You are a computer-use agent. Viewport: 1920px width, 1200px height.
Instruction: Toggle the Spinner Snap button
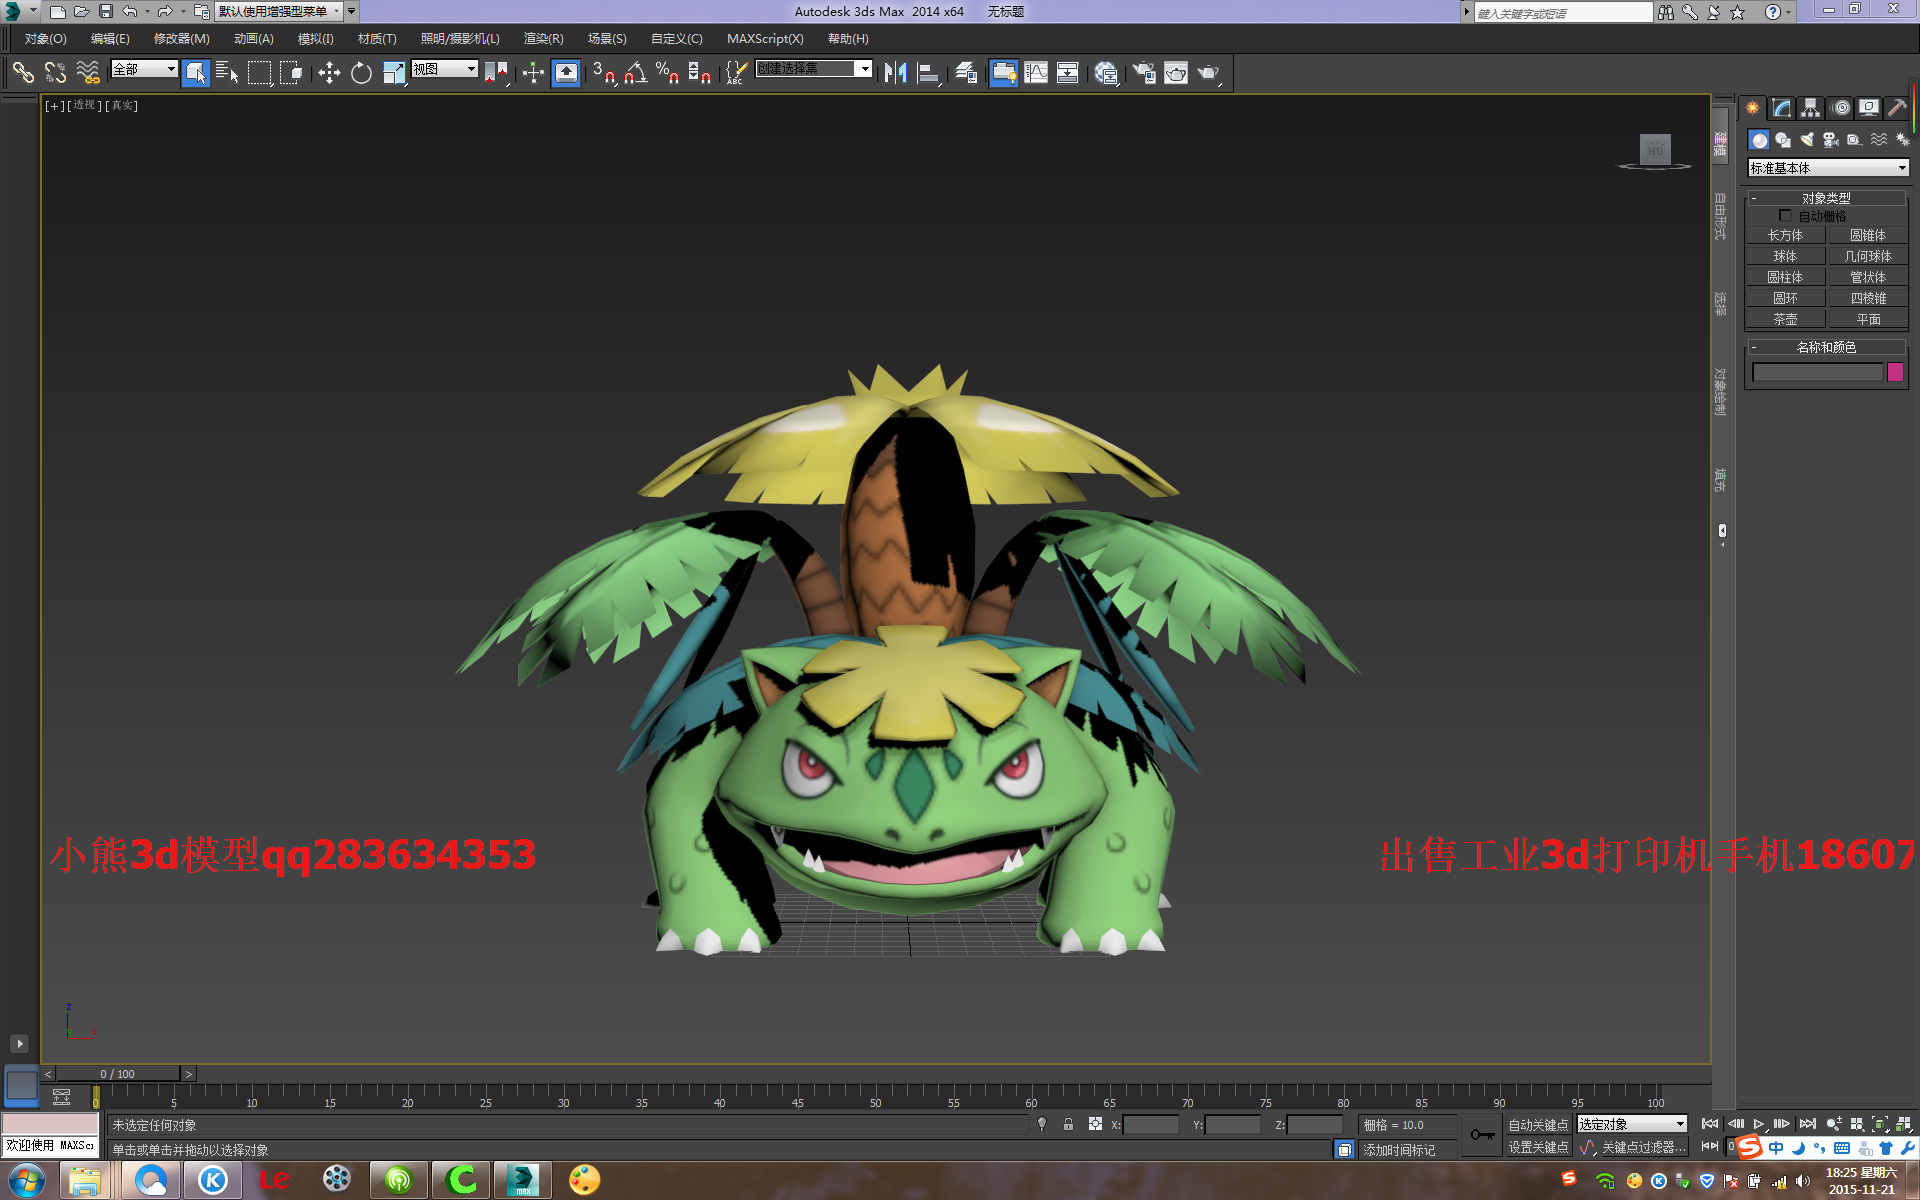700,72
